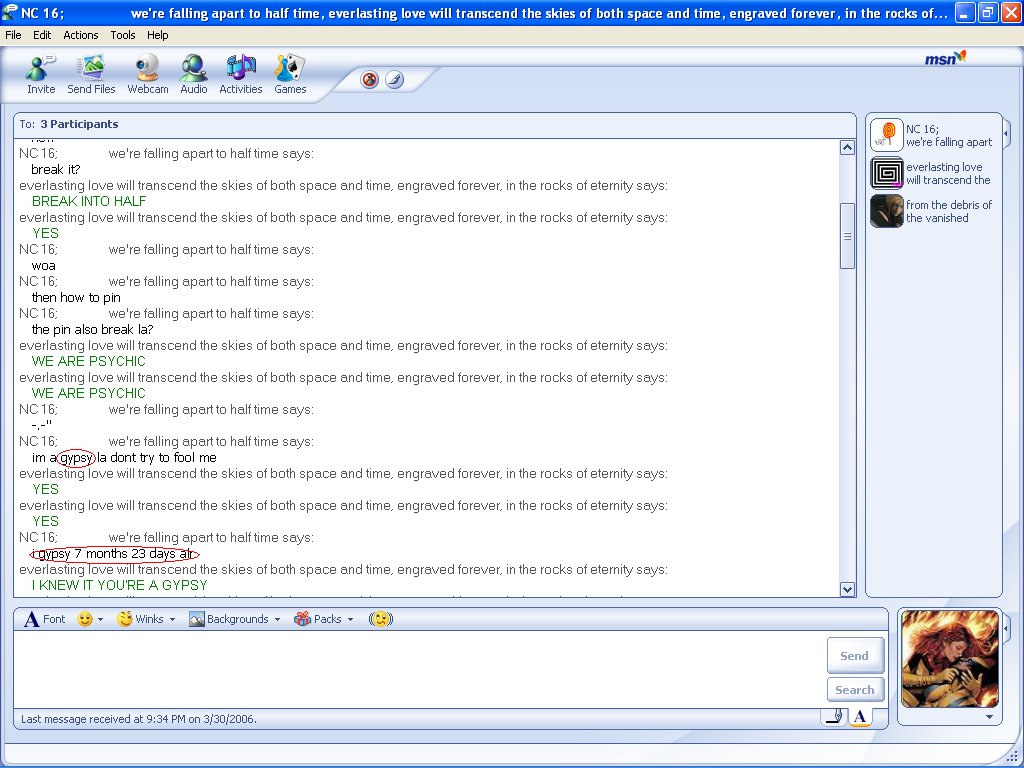Click the 'NC 16; we're falling apart' participant name

[948, 135]
